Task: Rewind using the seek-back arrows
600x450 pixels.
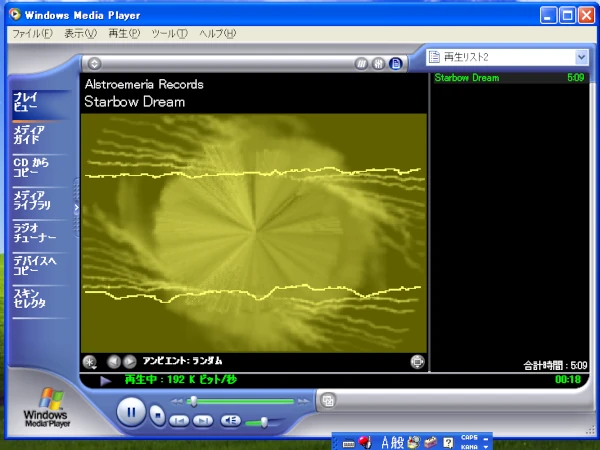Action: click(176, 401)
